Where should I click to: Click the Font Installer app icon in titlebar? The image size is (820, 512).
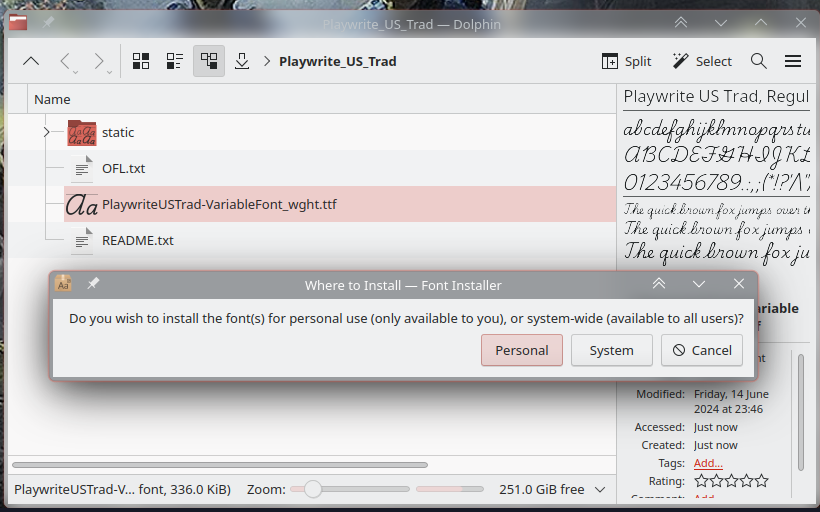63,284
